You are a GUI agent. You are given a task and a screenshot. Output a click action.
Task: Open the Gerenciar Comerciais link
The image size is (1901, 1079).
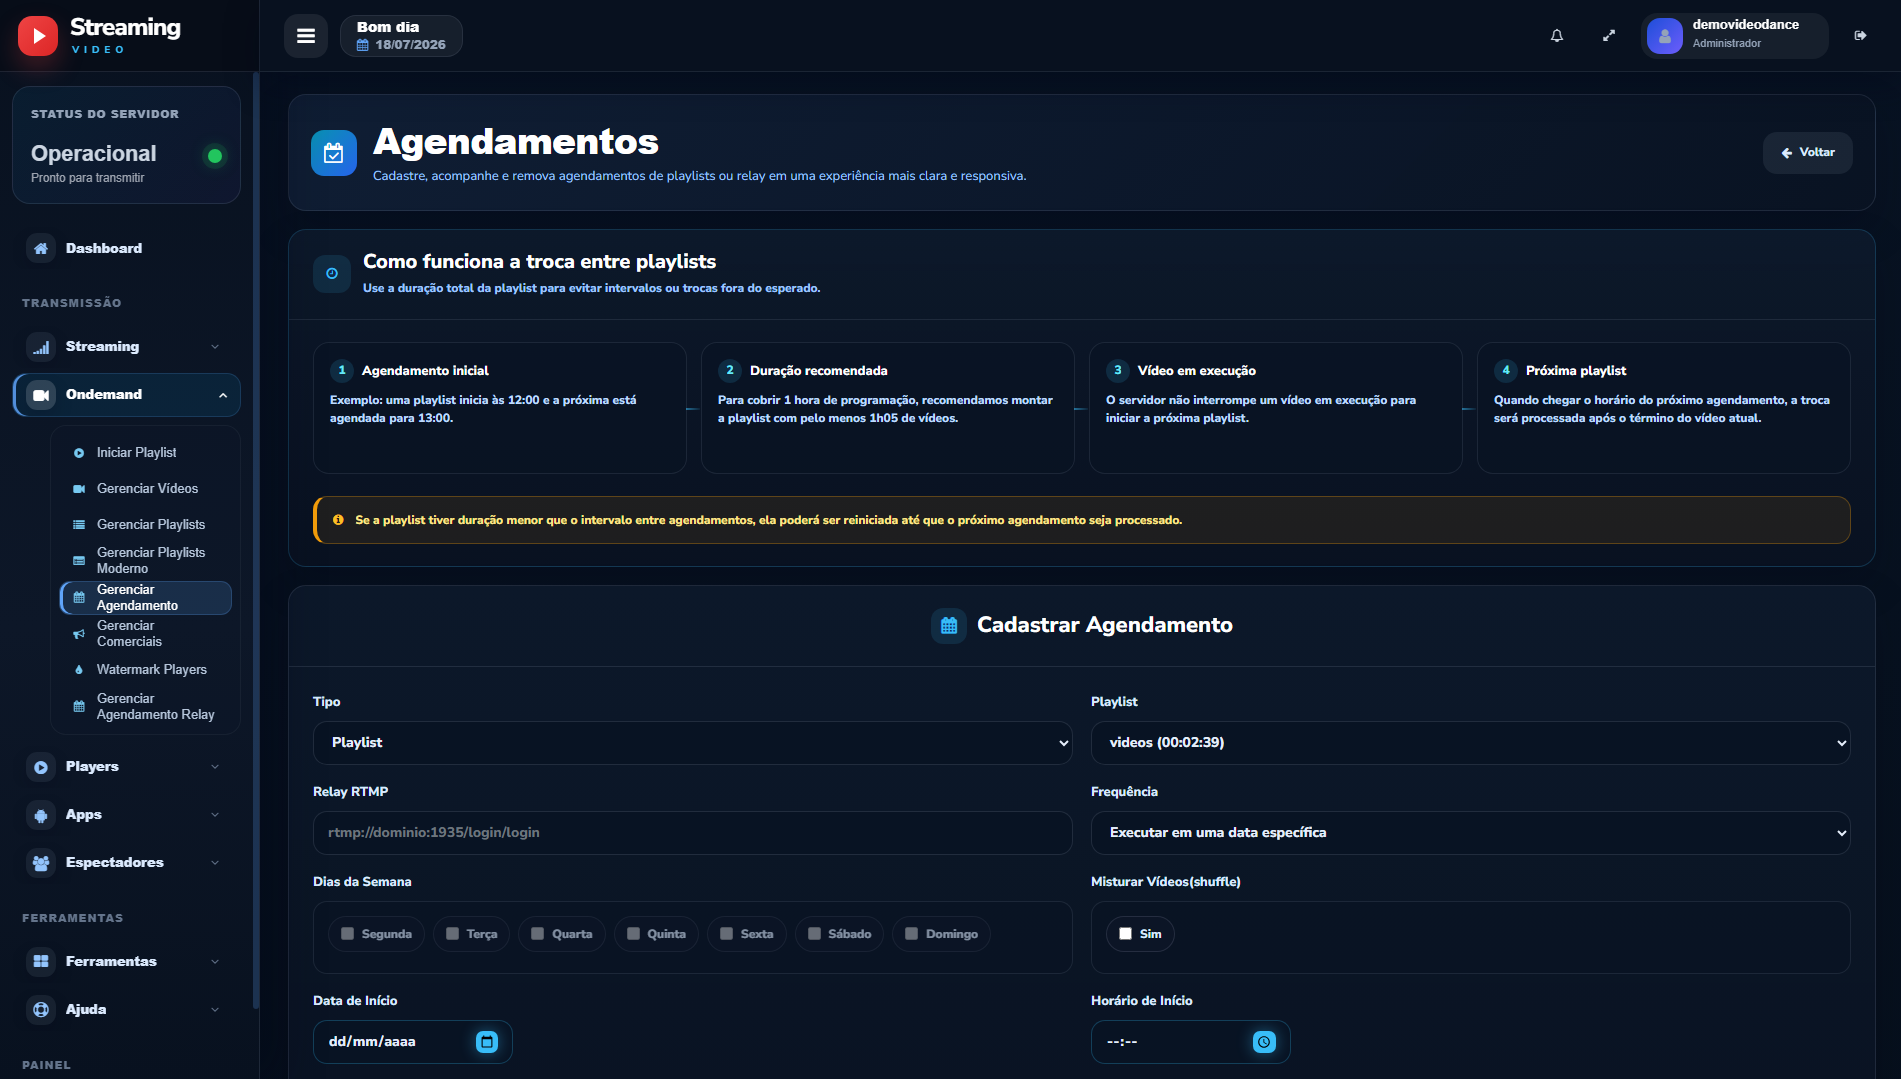[x=146, y=634]
